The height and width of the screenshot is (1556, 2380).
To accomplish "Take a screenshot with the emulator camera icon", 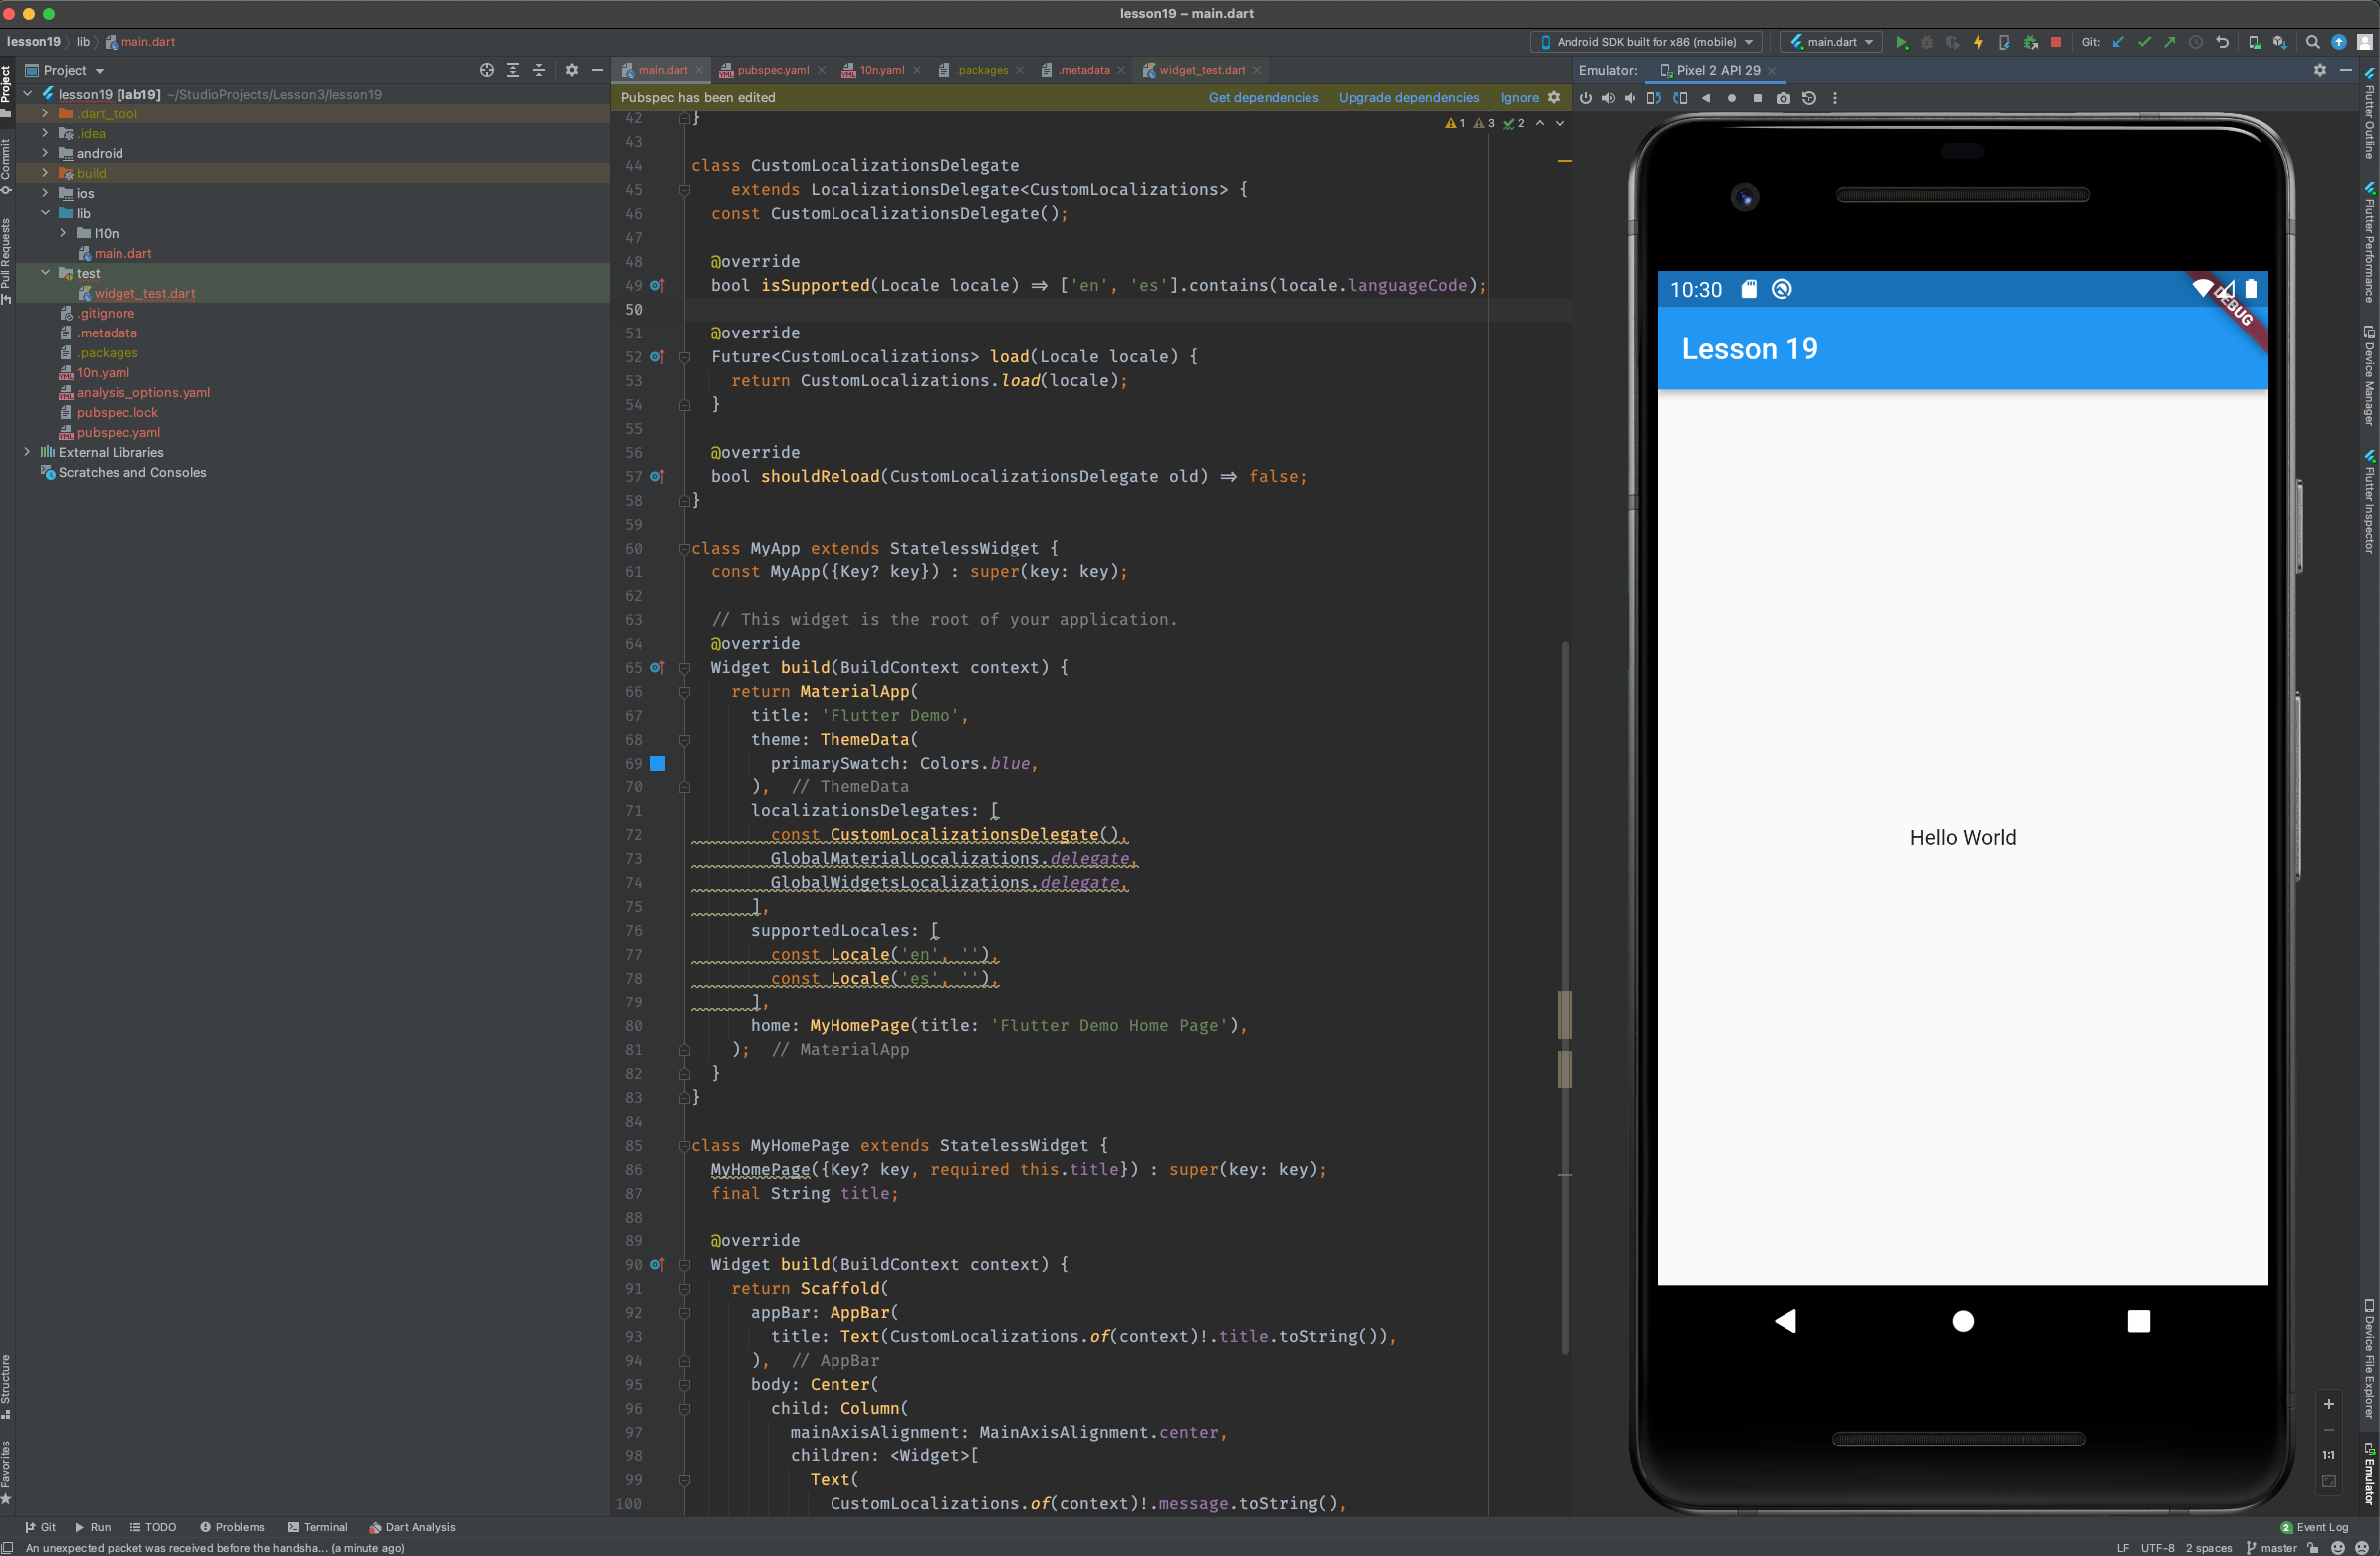I will [x=1783, y=97].
